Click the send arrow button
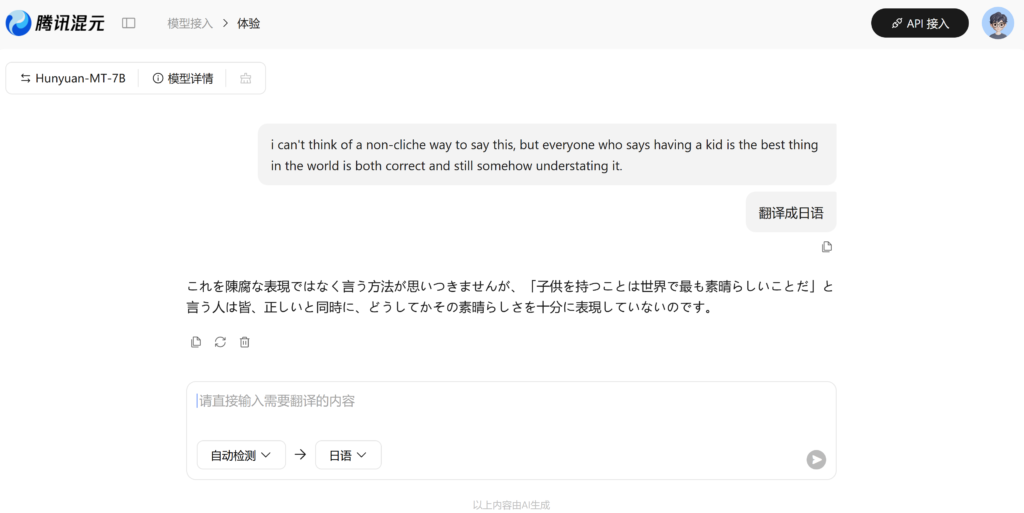1024x513 pixels. click(816, 459)
